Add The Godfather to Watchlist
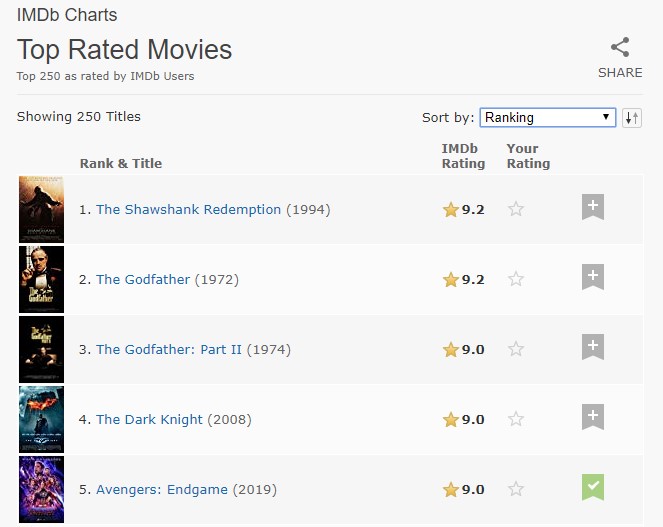This screenshot has width=663, height=527. 593,278
